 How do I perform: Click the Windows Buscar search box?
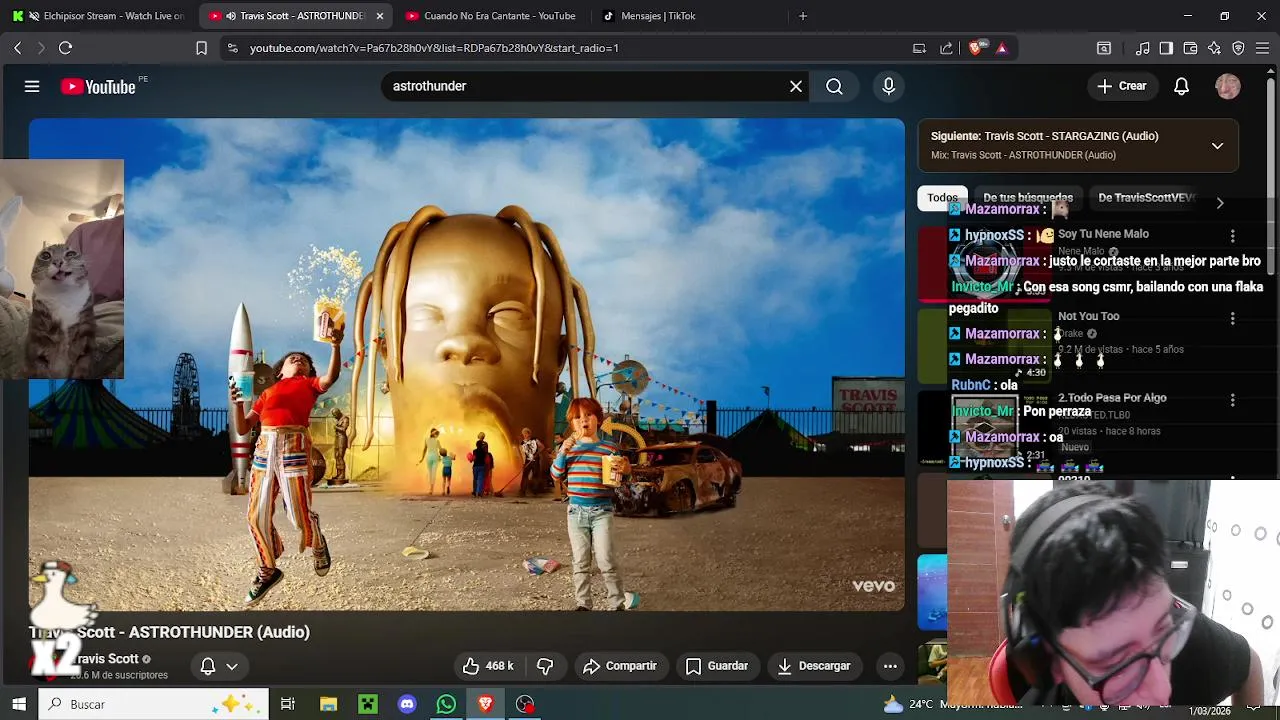[154, 704]
